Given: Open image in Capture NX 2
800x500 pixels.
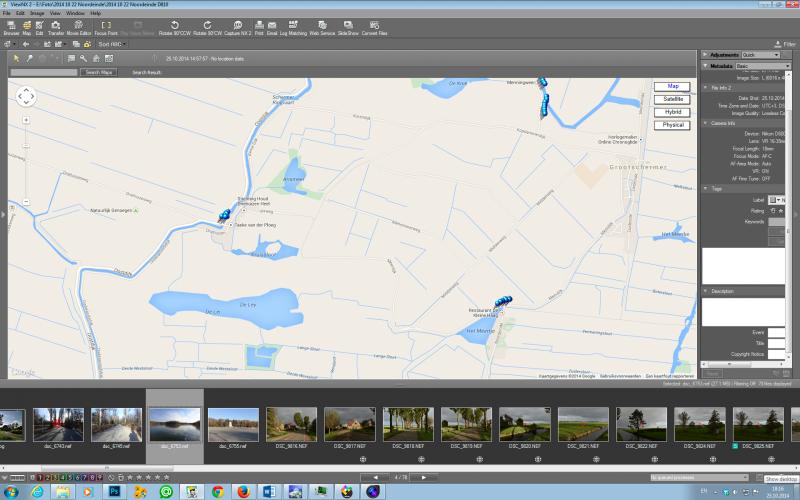Looking at the screenshot, I should click(x=238, y=28).
